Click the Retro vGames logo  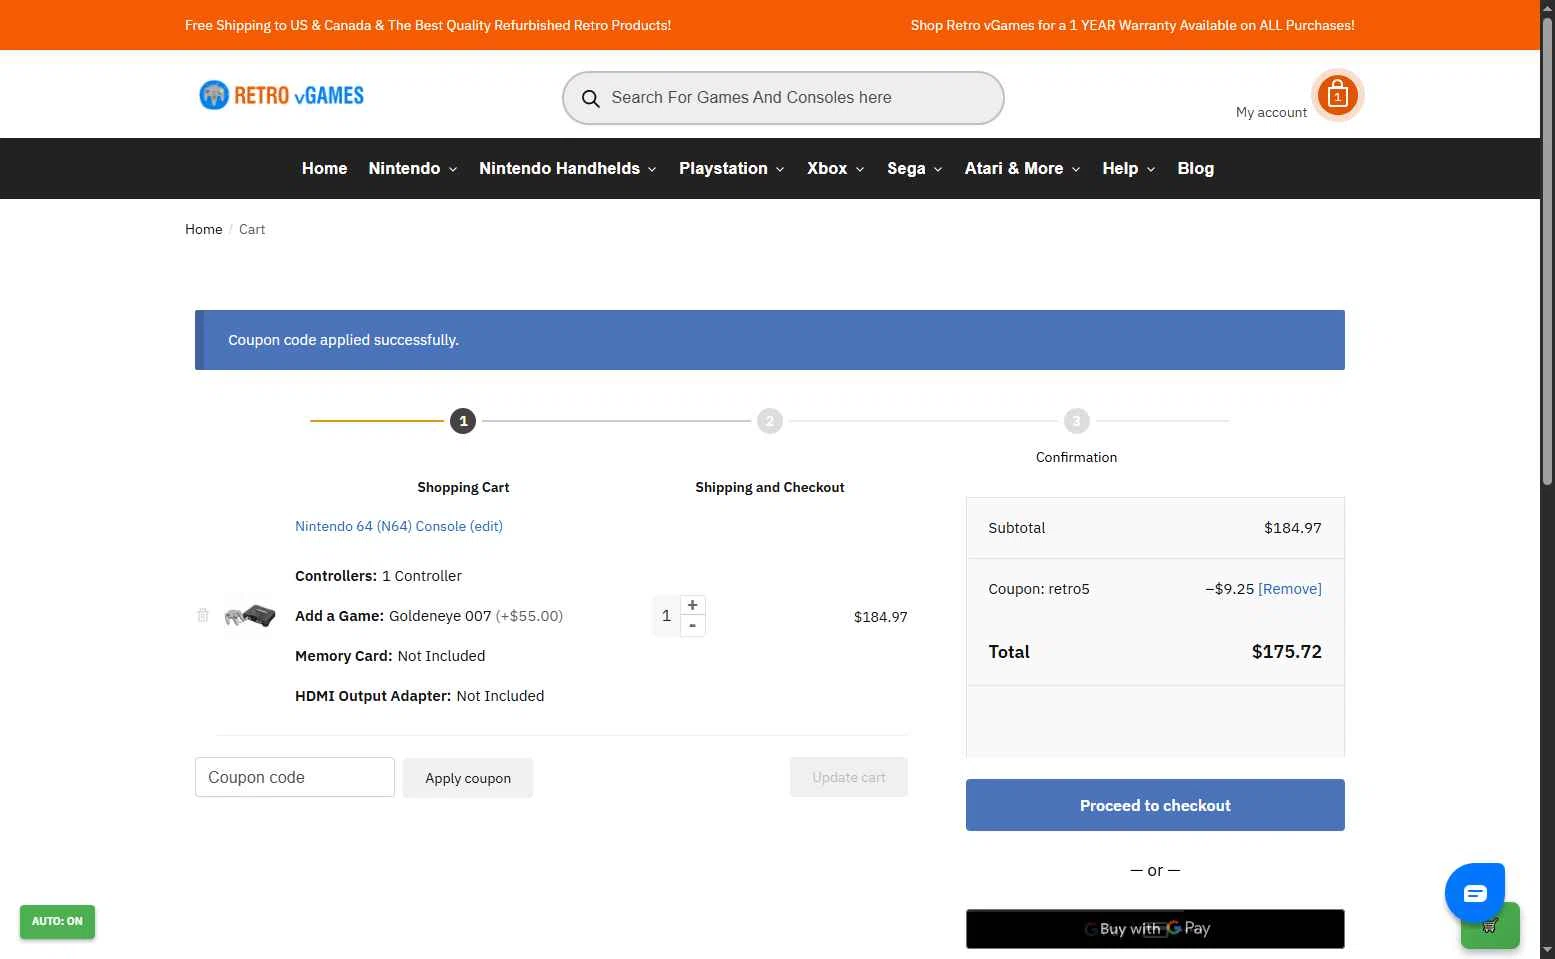(x=282, y=95)
